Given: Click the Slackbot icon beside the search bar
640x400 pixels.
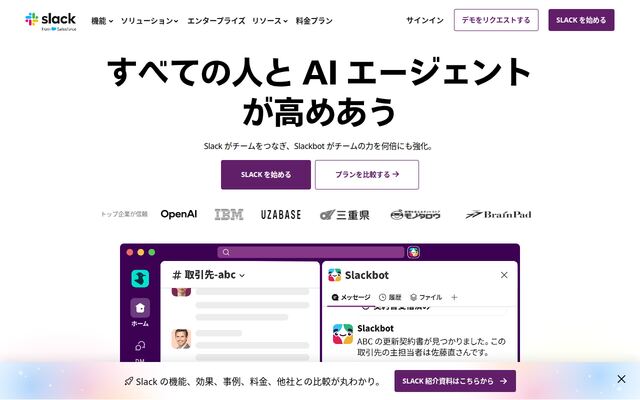Looking at the screenshot, I should pos(413,252).
